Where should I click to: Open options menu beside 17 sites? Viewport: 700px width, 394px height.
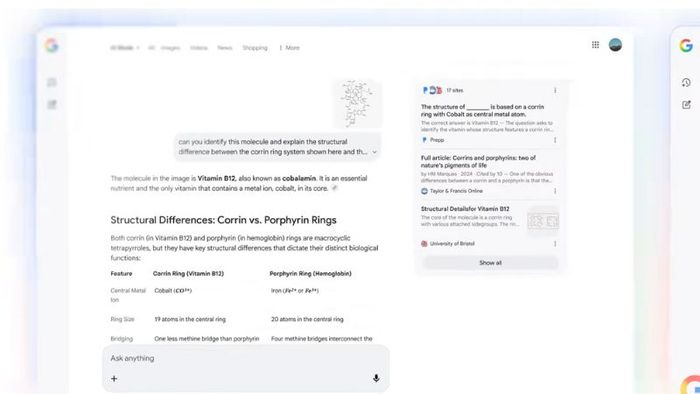[555, 90]
